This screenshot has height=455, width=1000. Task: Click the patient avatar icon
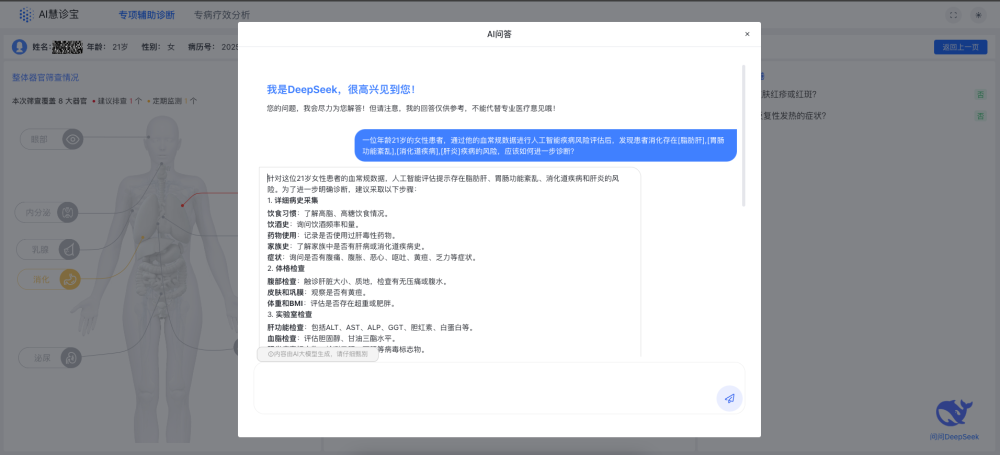[x=20, y=47]
